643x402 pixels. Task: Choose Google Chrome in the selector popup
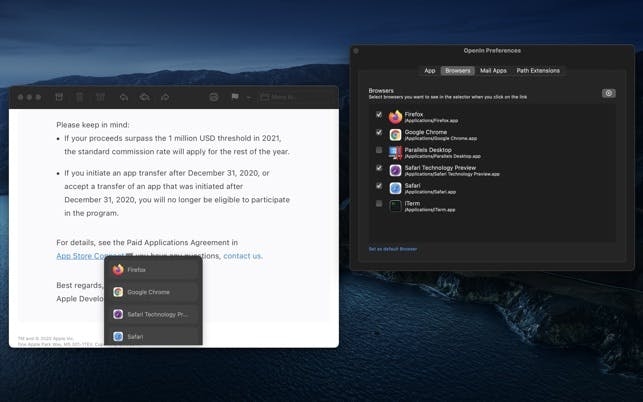153,292
